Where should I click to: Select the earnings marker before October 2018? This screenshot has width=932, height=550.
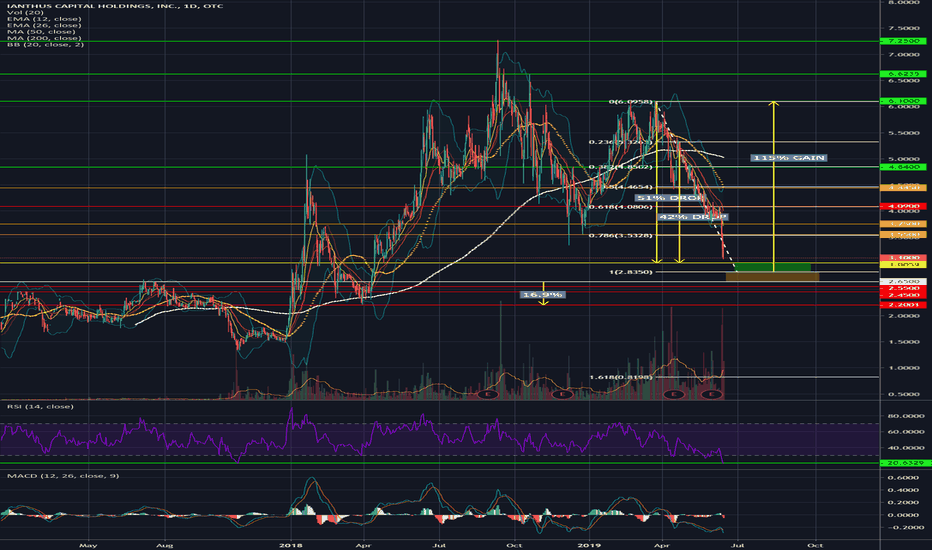[487, 394]
